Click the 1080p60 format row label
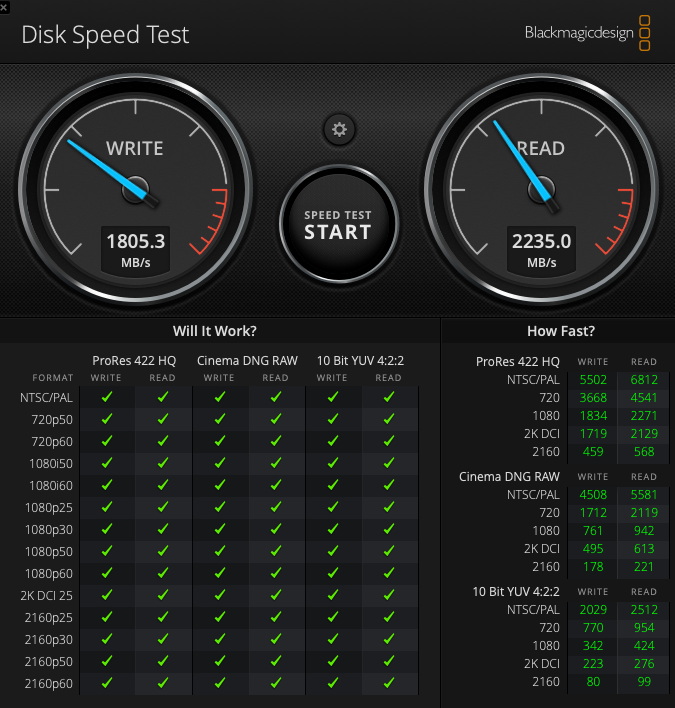Image resolution: width=675 pixels, height=708 pixels. coord(48,573)
